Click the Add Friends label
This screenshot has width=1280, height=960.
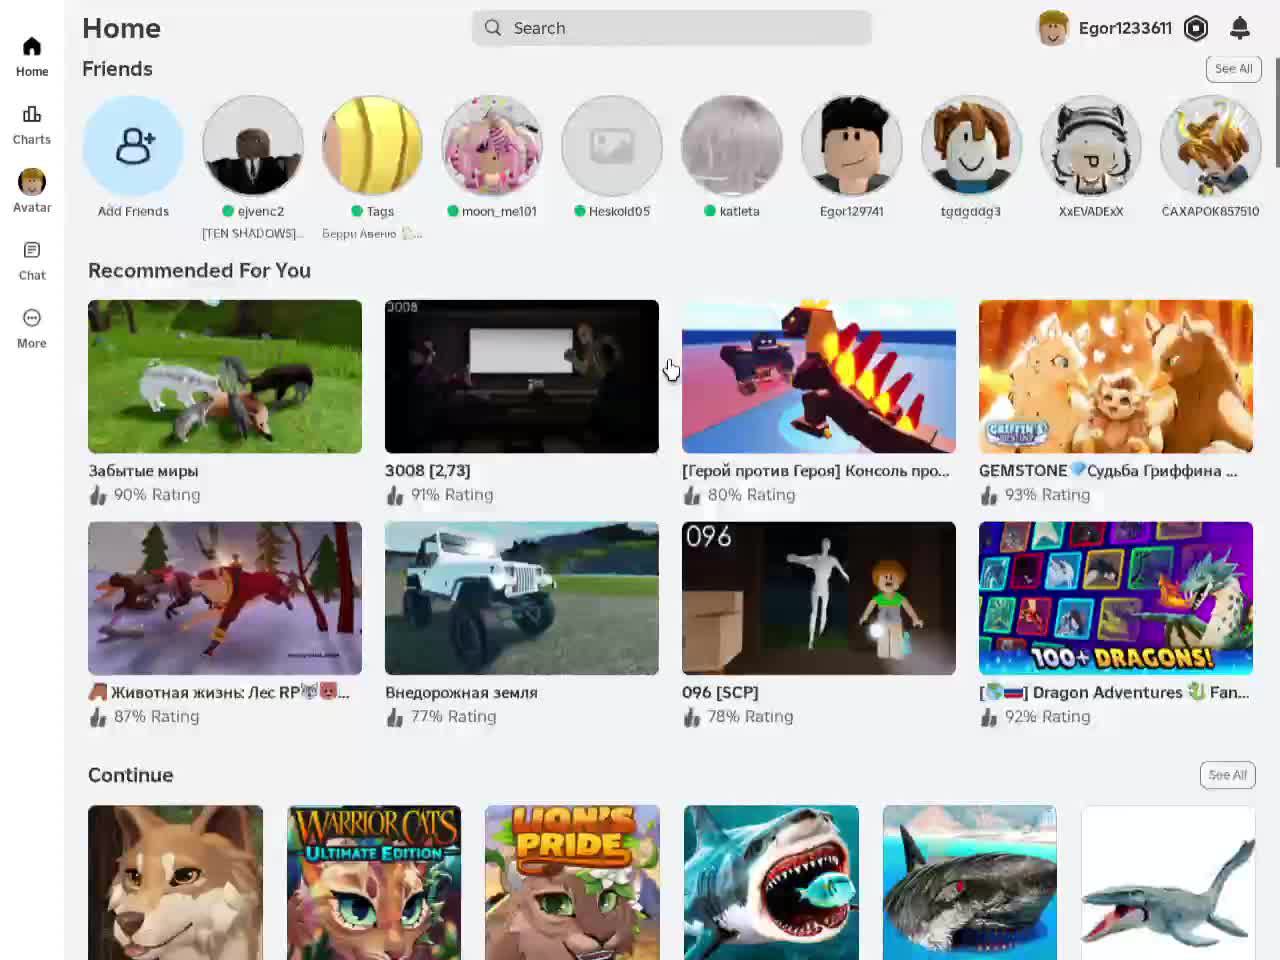click(x=133, y=211)
